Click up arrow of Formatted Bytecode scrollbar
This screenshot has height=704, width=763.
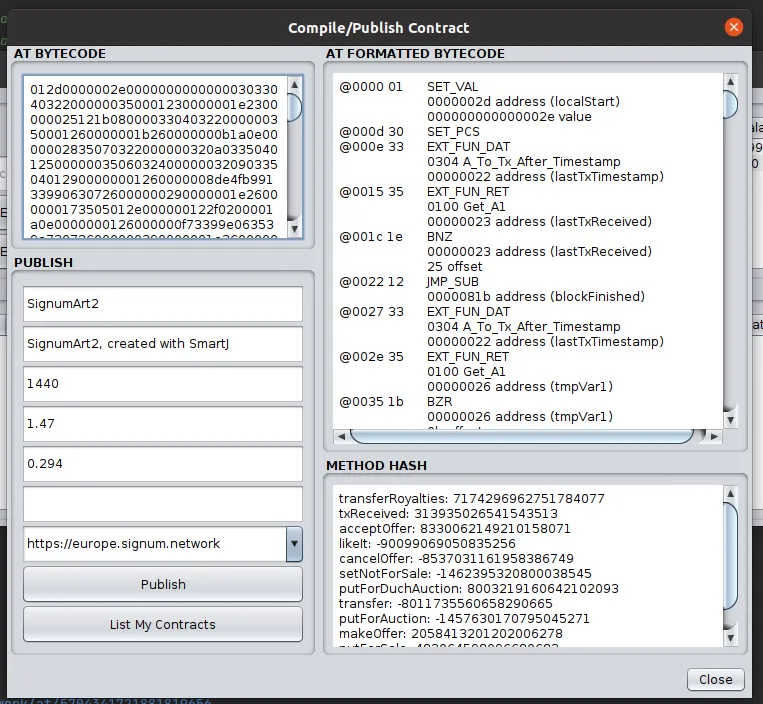pos(730,81)
